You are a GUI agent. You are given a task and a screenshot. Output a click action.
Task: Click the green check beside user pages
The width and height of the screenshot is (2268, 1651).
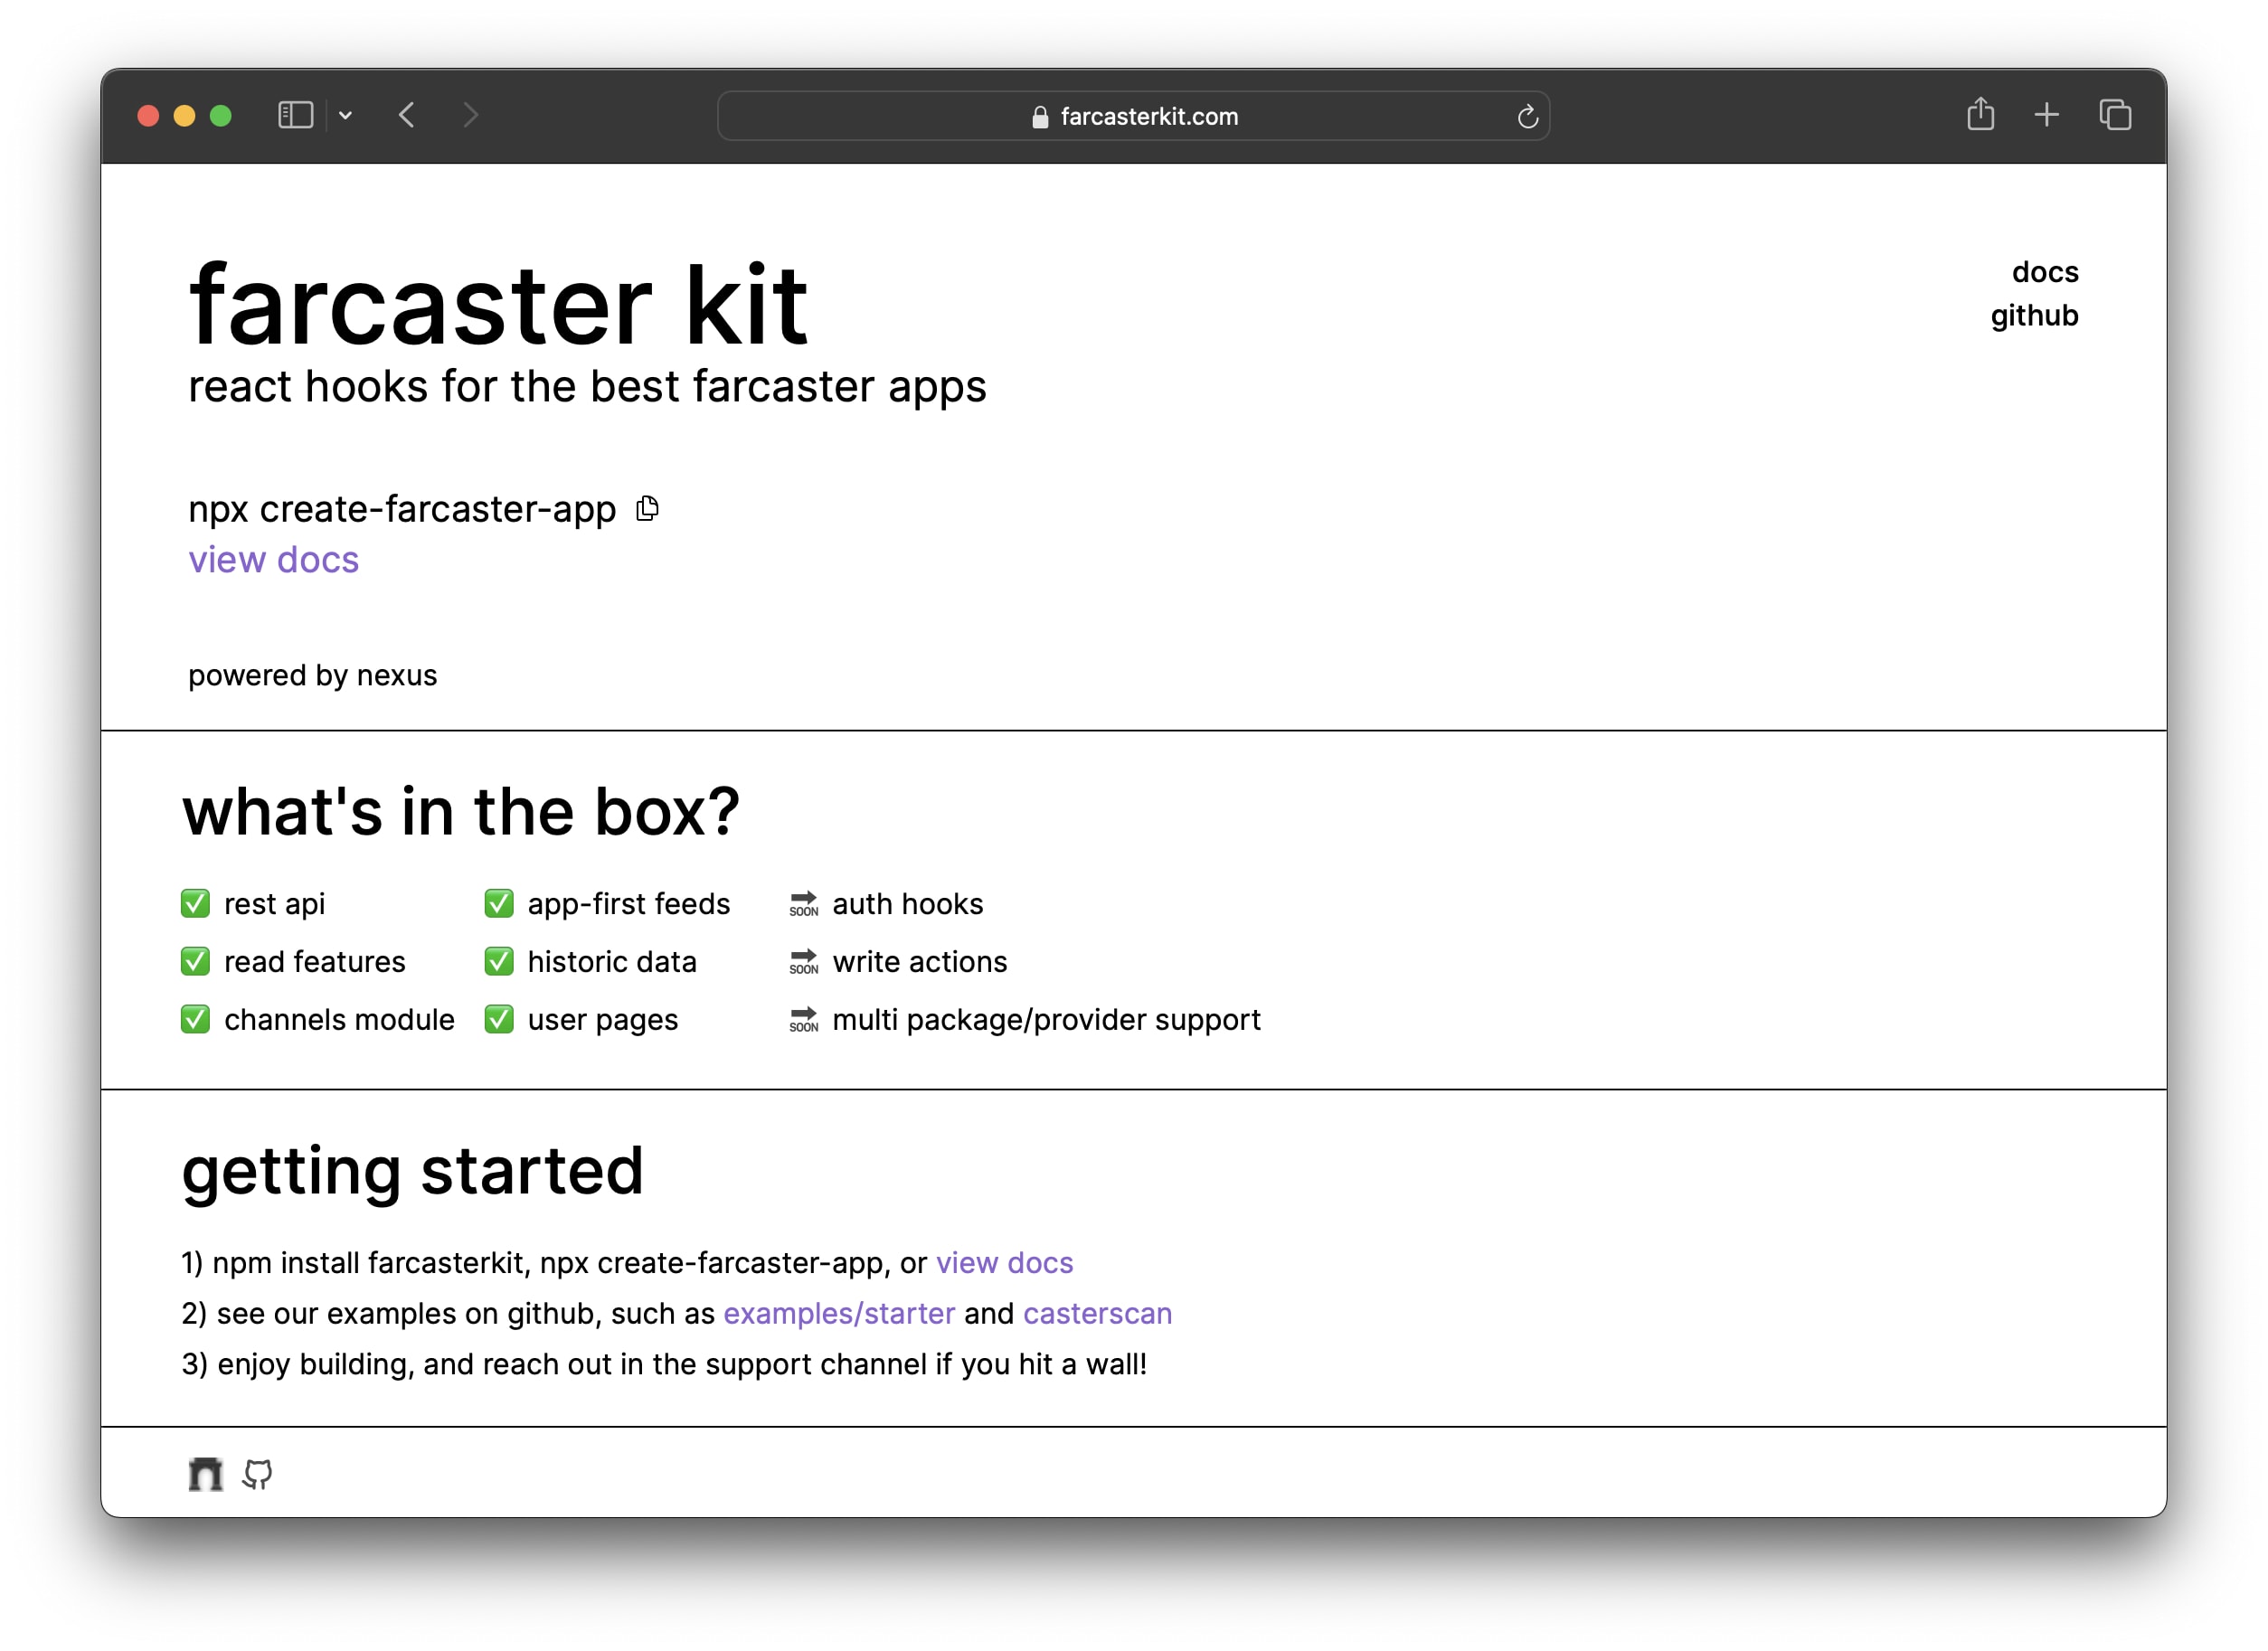(x=499, y=1020)
